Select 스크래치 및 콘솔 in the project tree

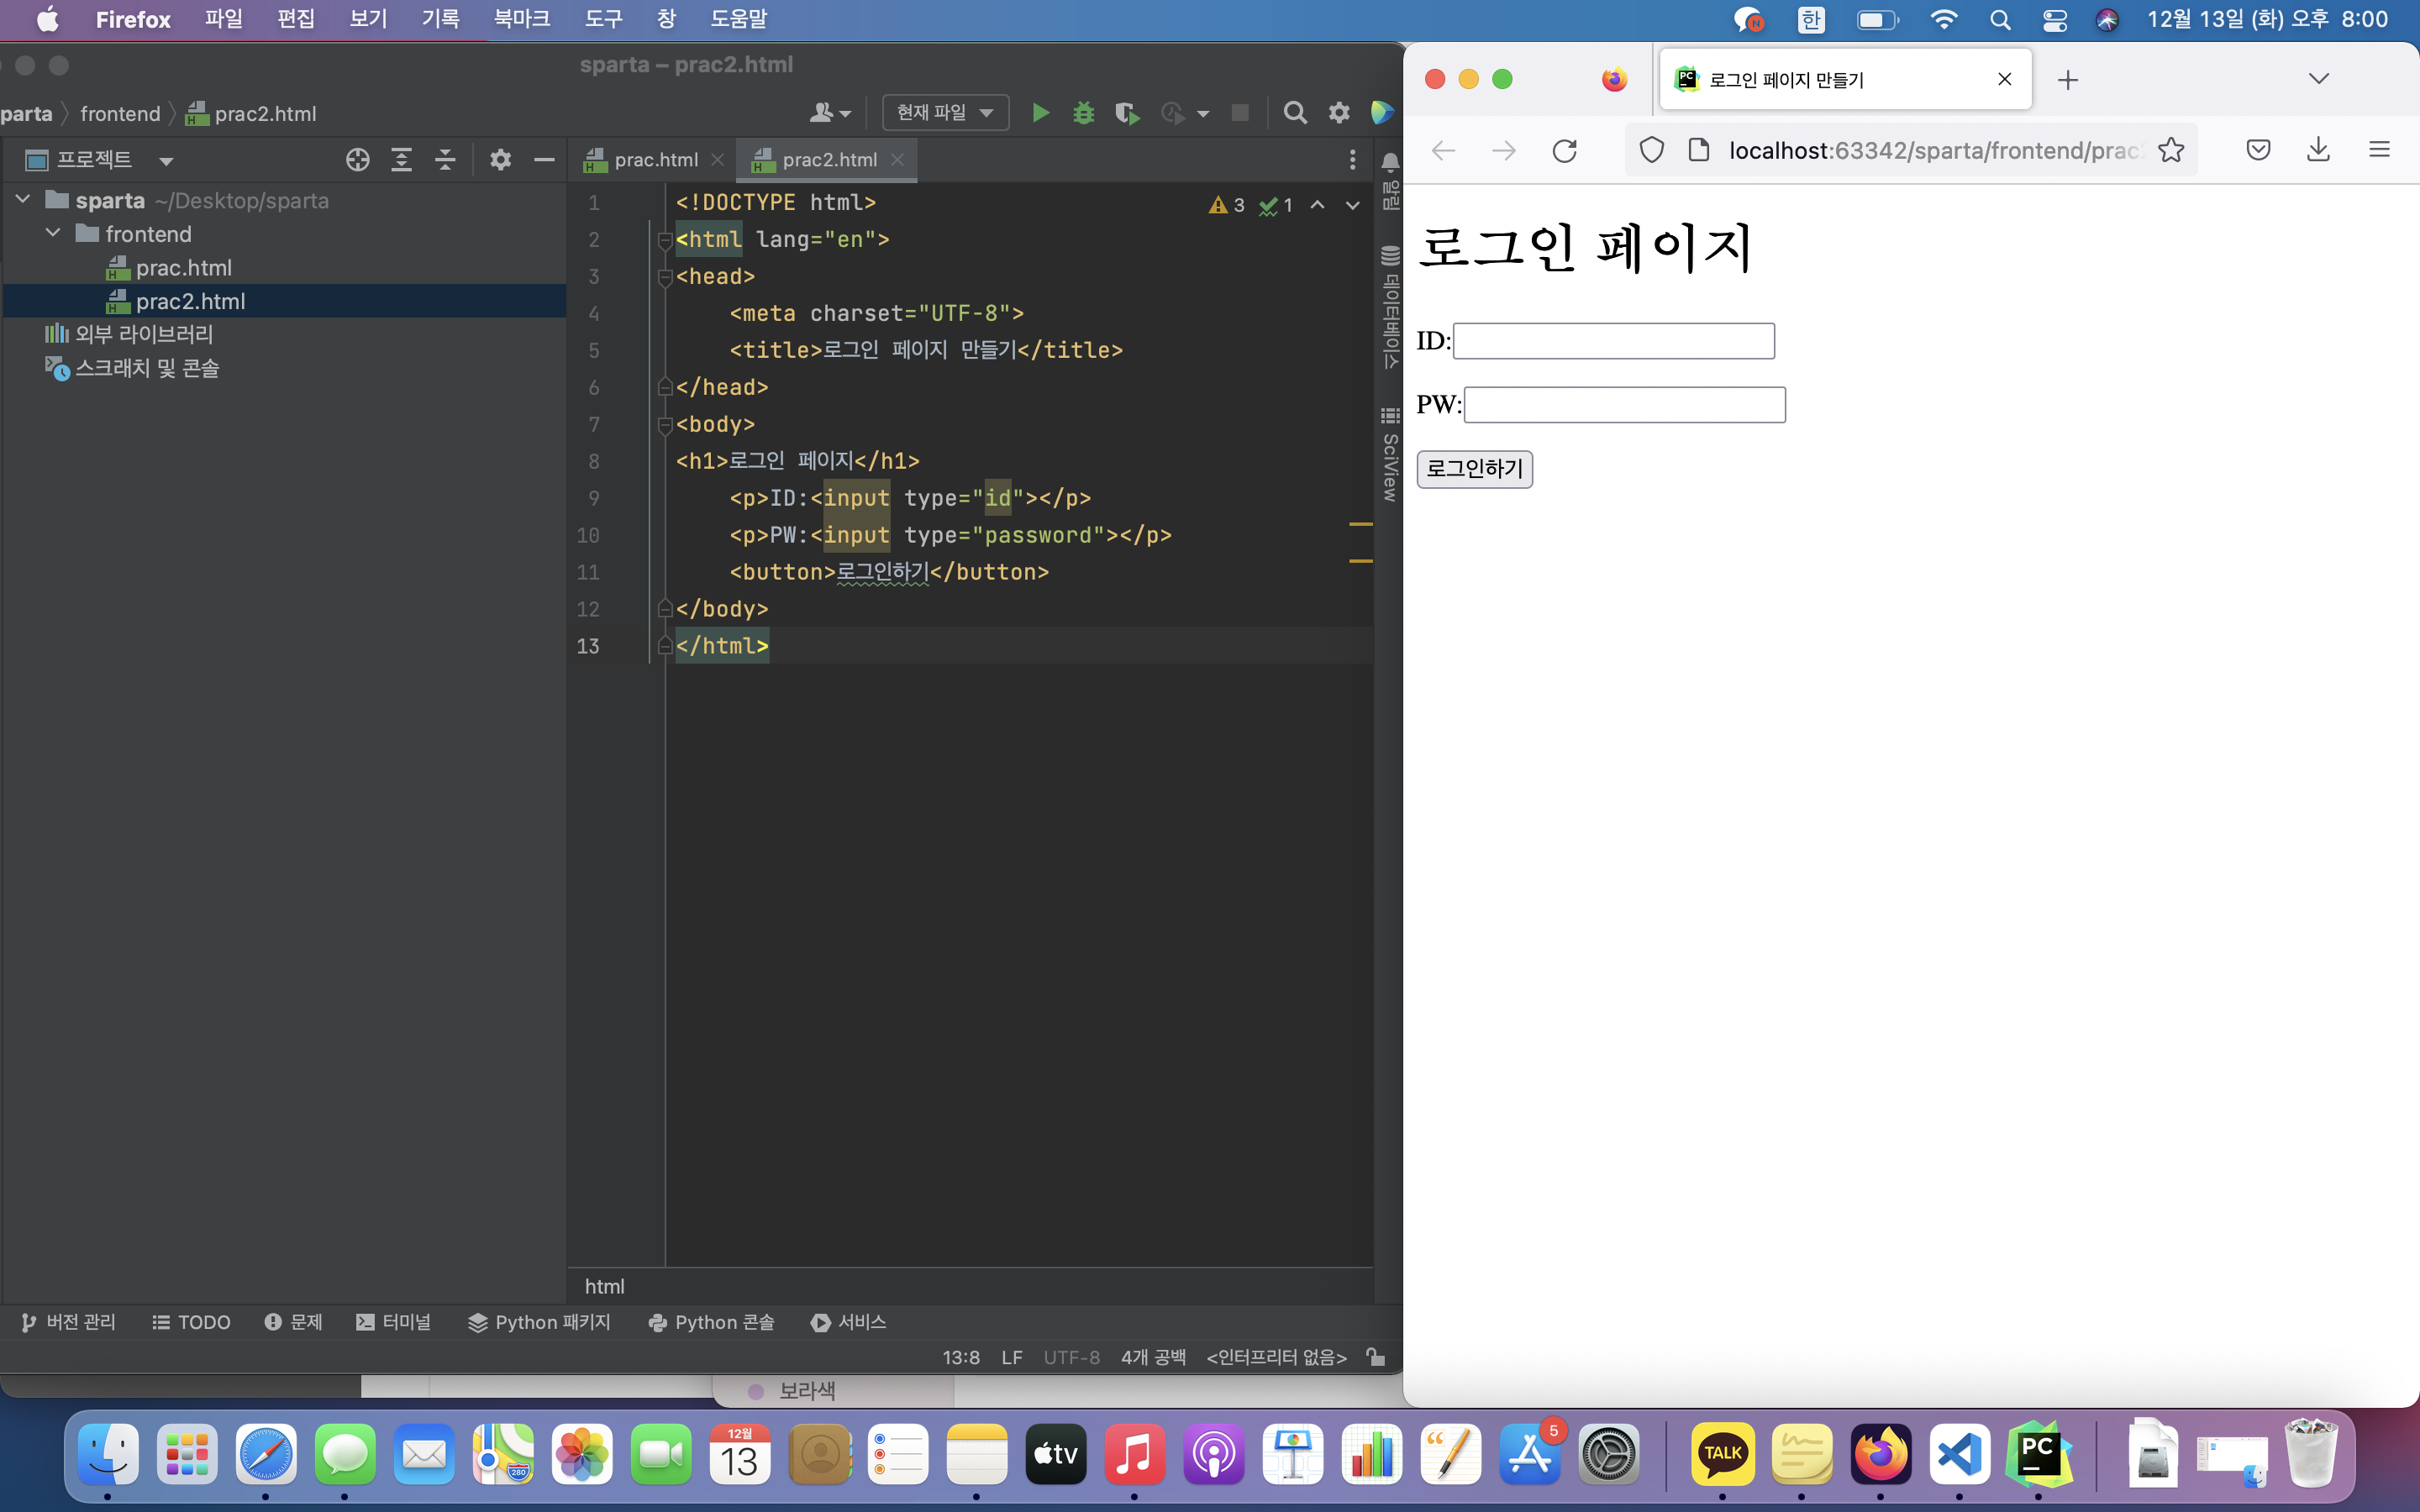tap(147, 368)
